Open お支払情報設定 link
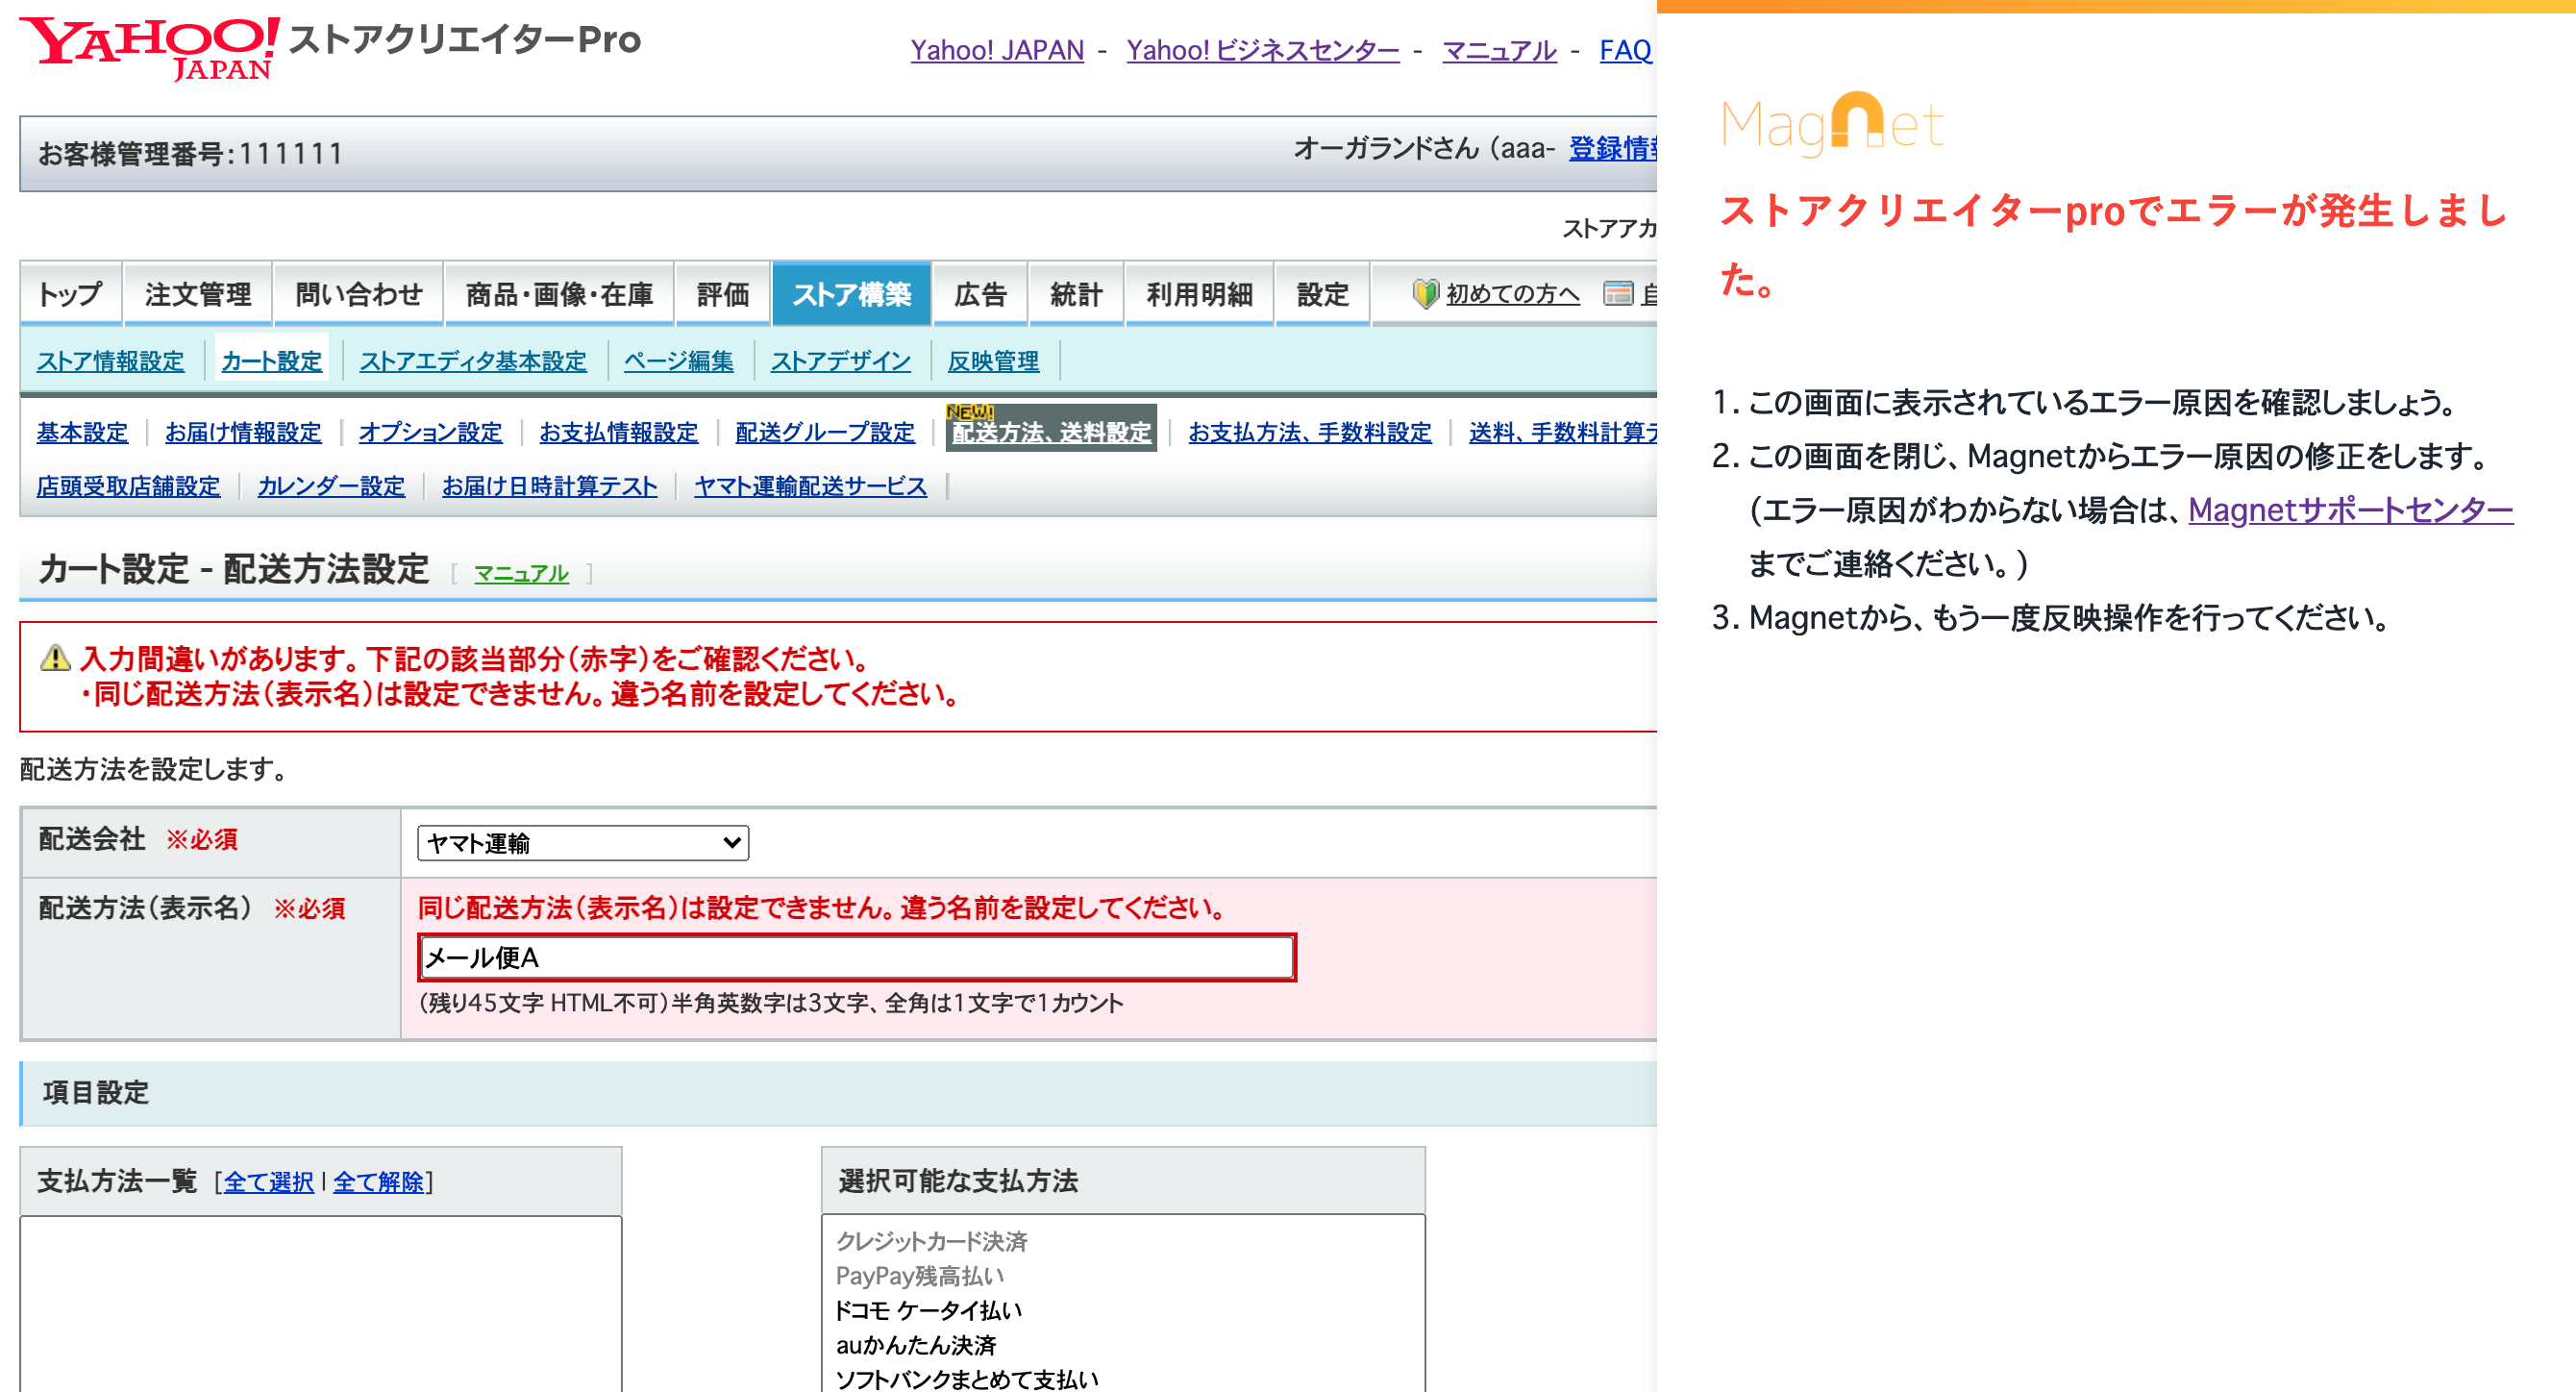Screen dimensions: 2576x1392 click(x=619, y=432)
